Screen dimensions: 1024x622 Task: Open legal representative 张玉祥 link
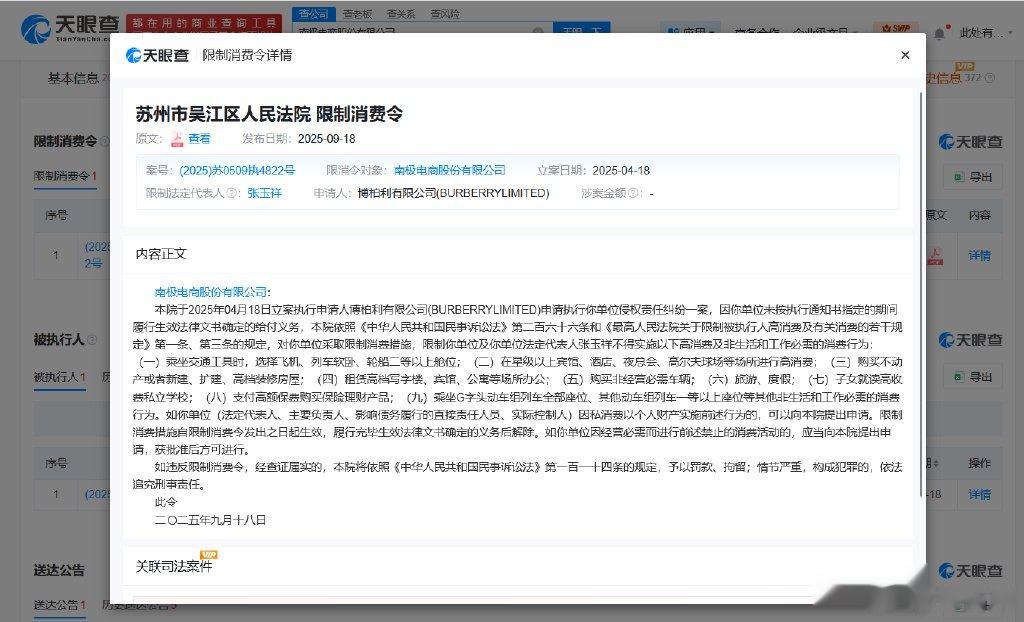click(x=264, y=193)
